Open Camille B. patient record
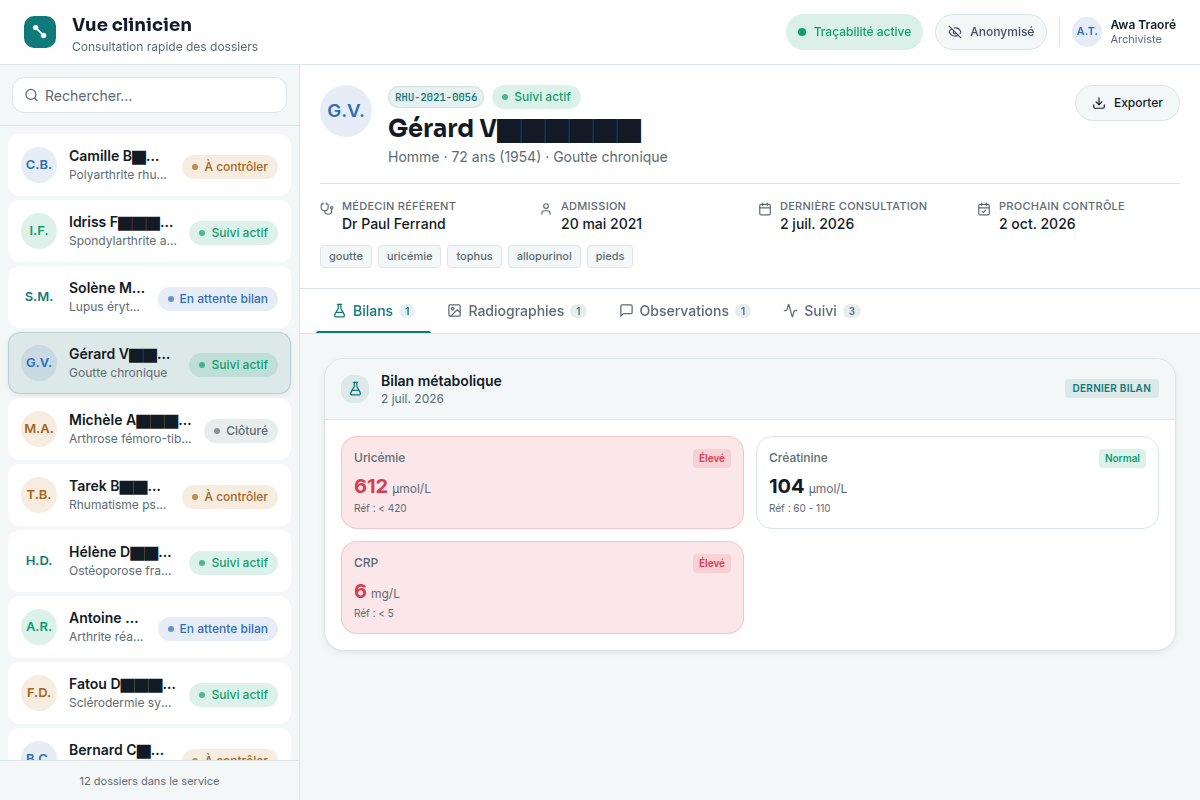Viewport: 1200px width, 800px height. coord(150,165)
